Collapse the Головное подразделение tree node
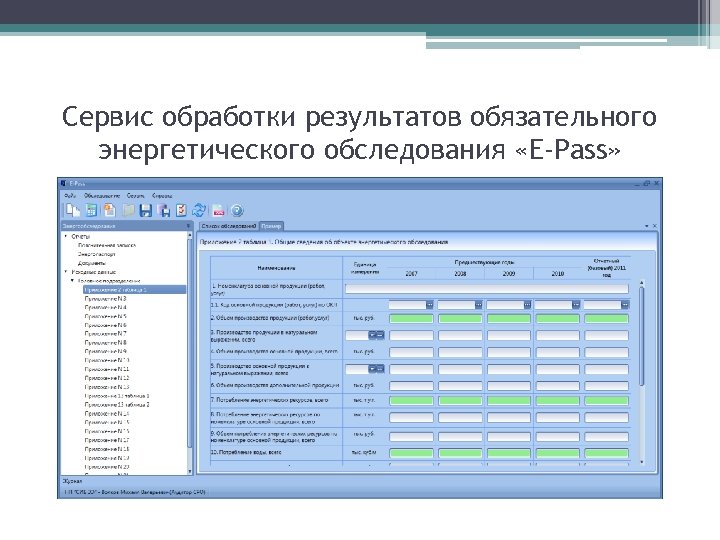Screen dimensions: 720x540 click(73, 281)
